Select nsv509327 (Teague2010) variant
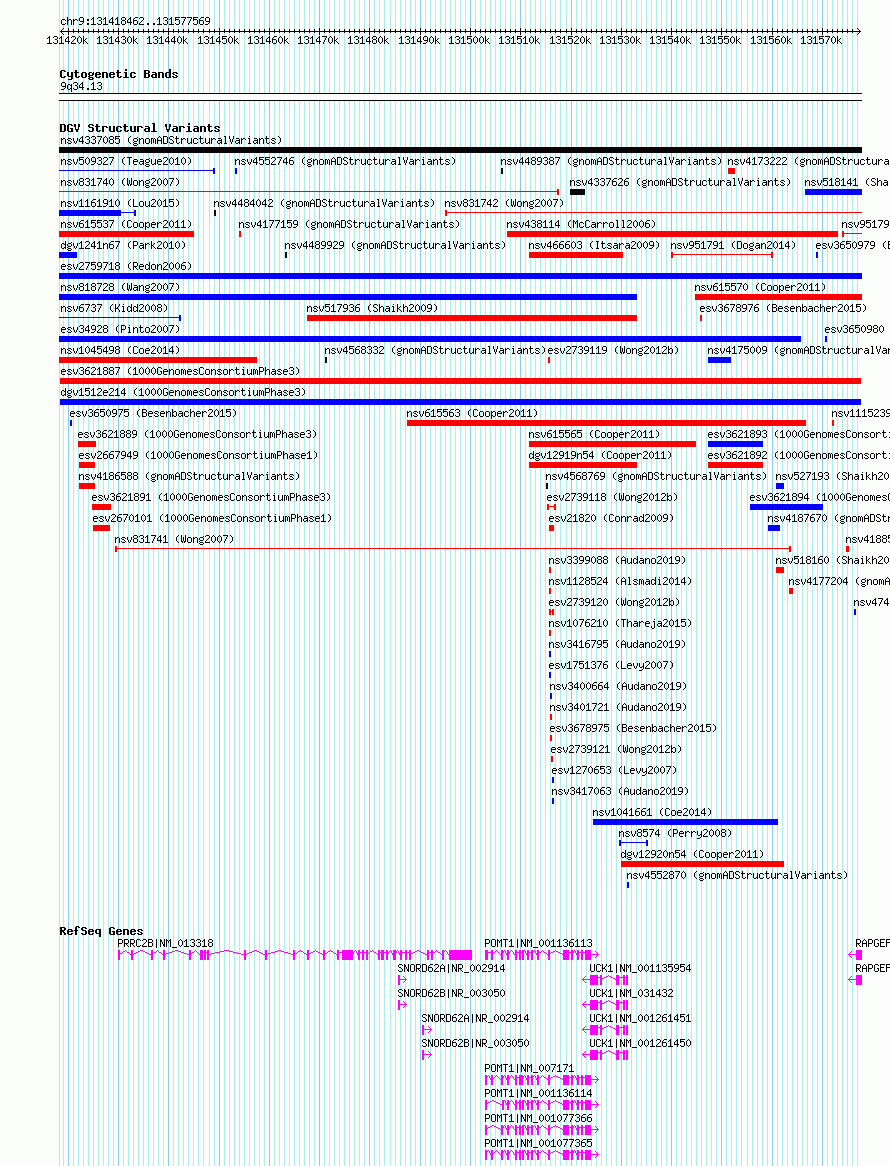 click(126, 161)
